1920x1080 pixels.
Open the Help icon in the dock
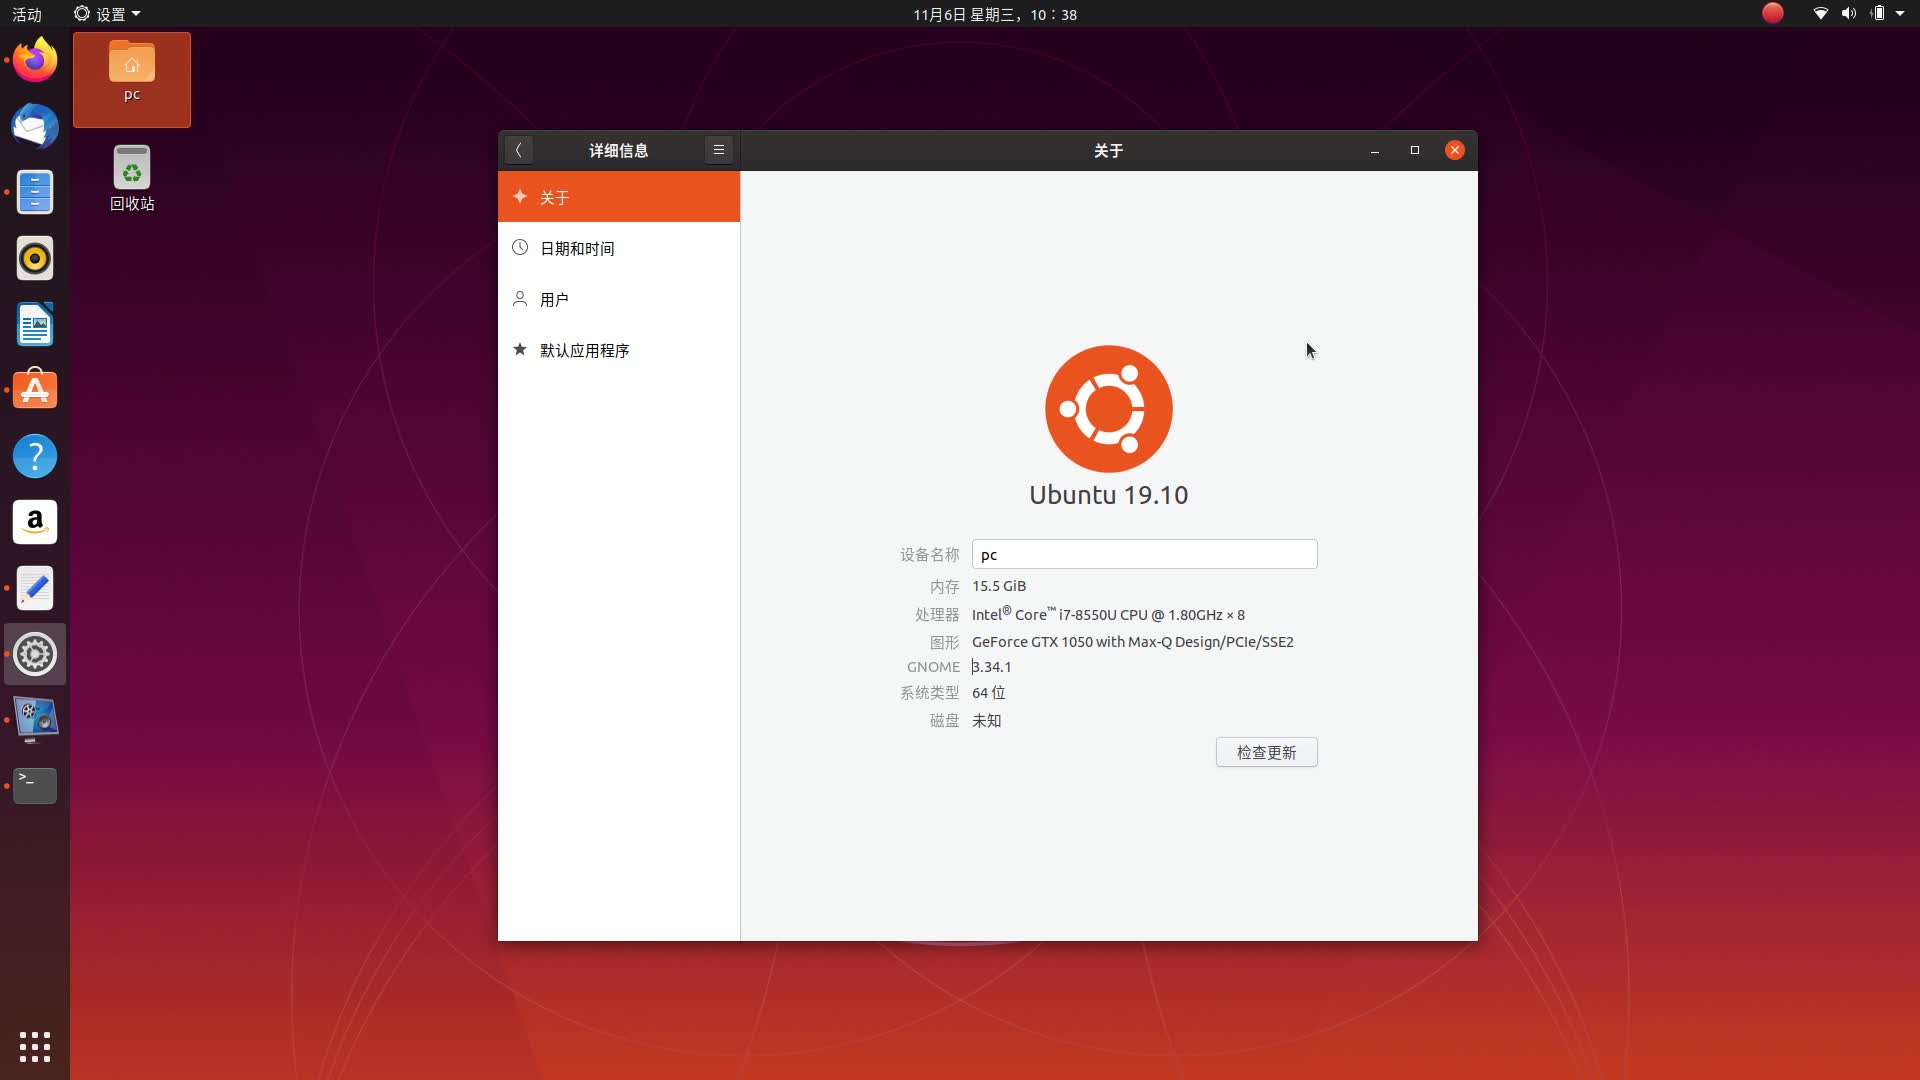tap(35, 456)
